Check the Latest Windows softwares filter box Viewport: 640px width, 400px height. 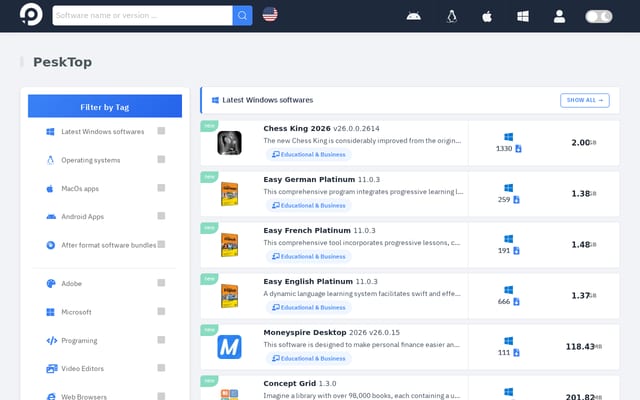point(161,131)
